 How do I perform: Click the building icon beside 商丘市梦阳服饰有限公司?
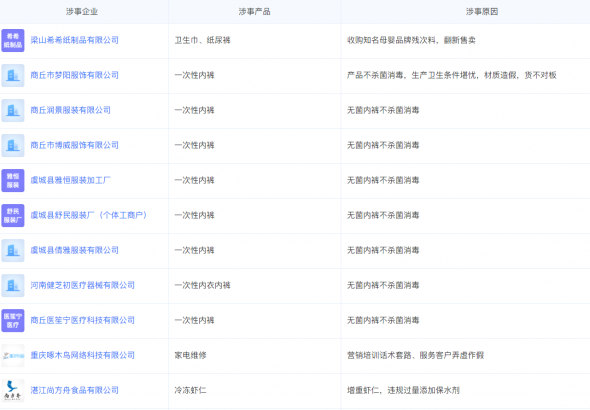[x=13, y=75]
